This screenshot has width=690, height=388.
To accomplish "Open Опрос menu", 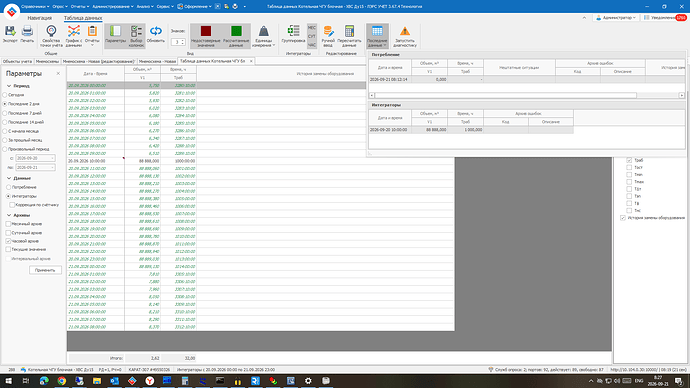I will pyautogui.click(x=60, y=7).
